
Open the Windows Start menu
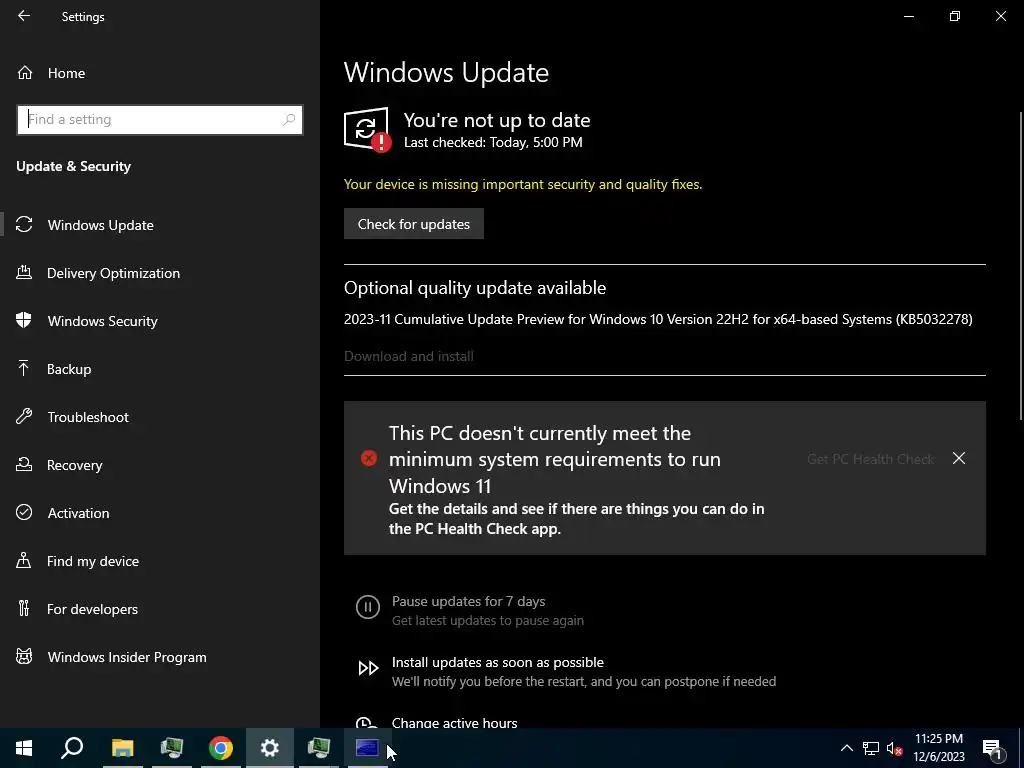(x=24, y=748)
